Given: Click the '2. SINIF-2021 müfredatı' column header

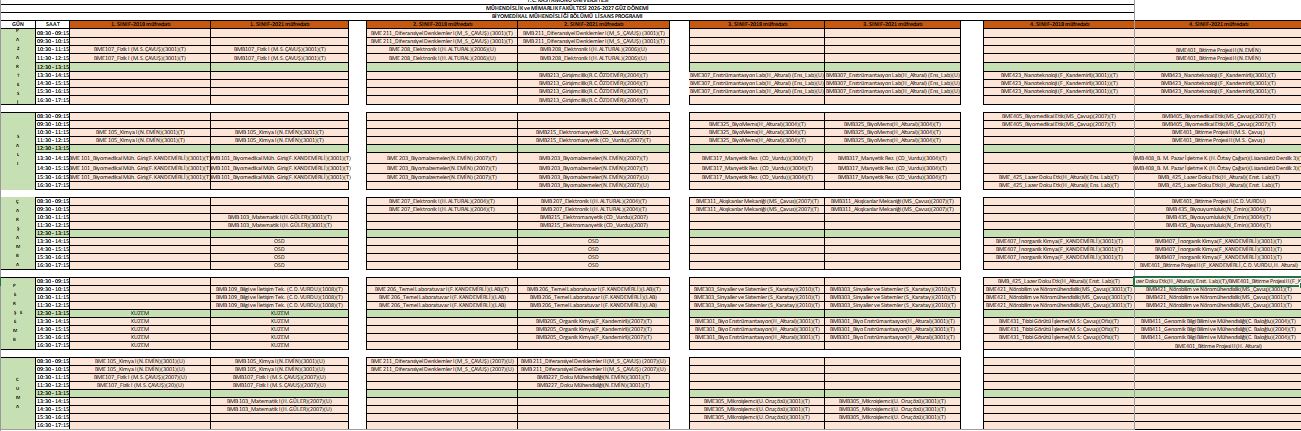Looking at the screenshot, I should pyautogui.click(x=593, y=22).
